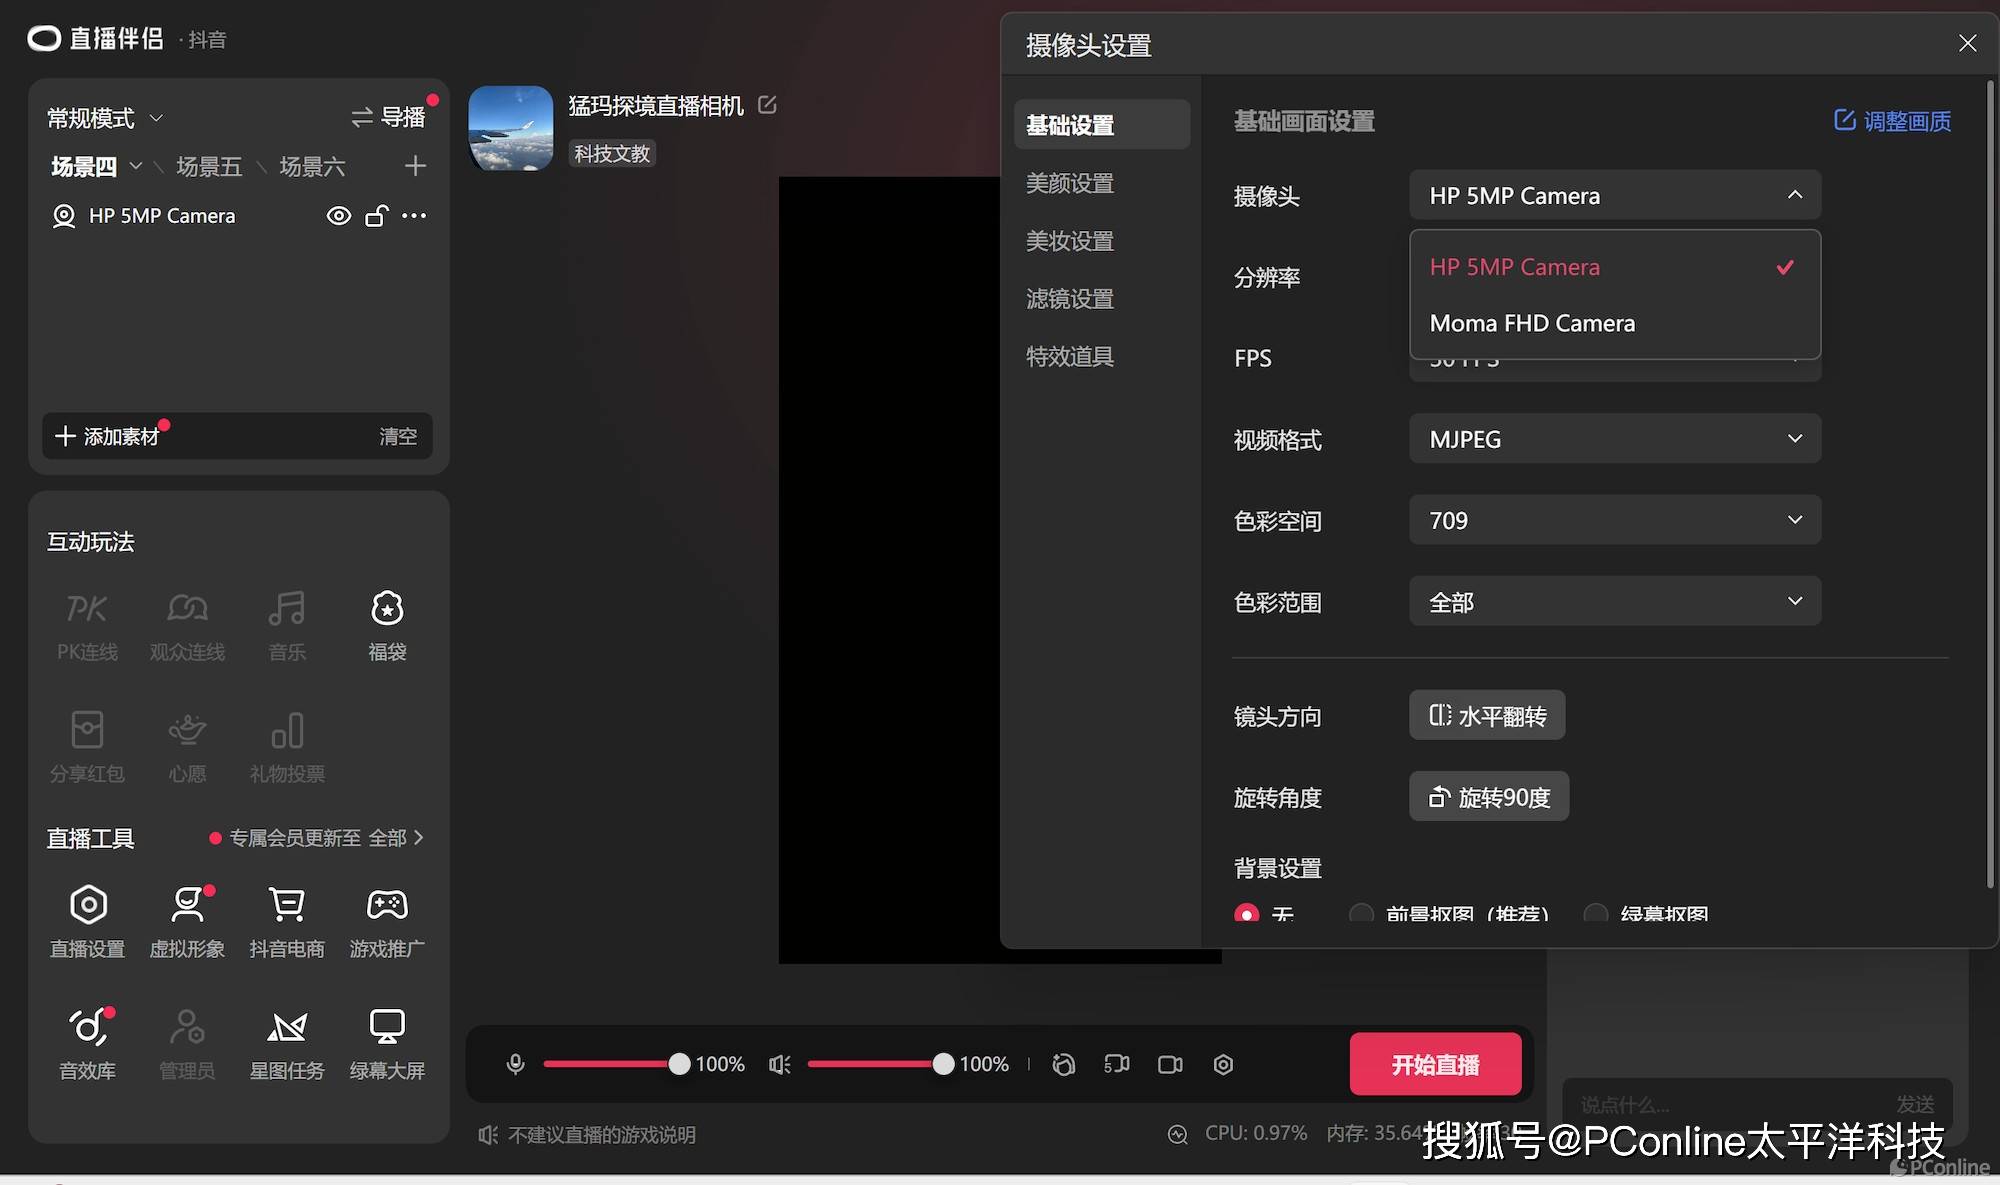The width and height of the screenshot is (2000, 1185).
Task: Open 音效库 sound effects library
Action: 87,1044
